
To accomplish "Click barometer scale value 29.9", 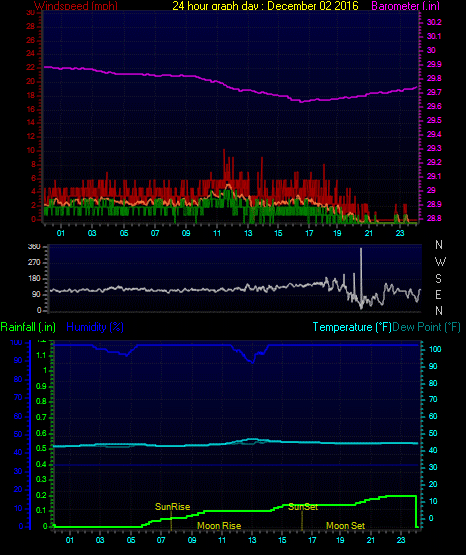I will (x=434, y=64).
